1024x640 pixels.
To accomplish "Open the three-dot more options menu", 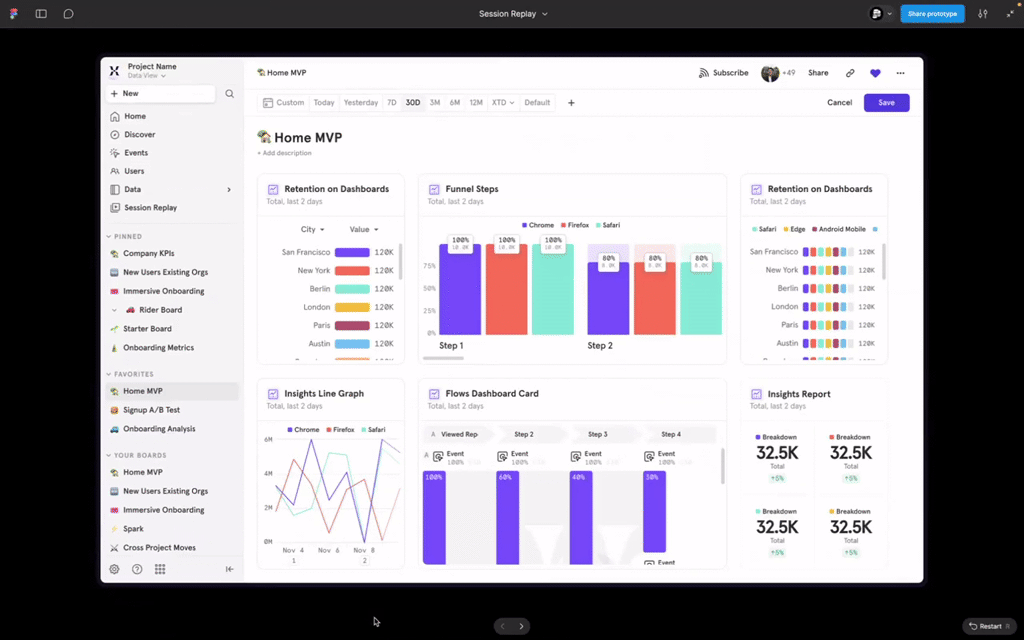I will point(900,73).
